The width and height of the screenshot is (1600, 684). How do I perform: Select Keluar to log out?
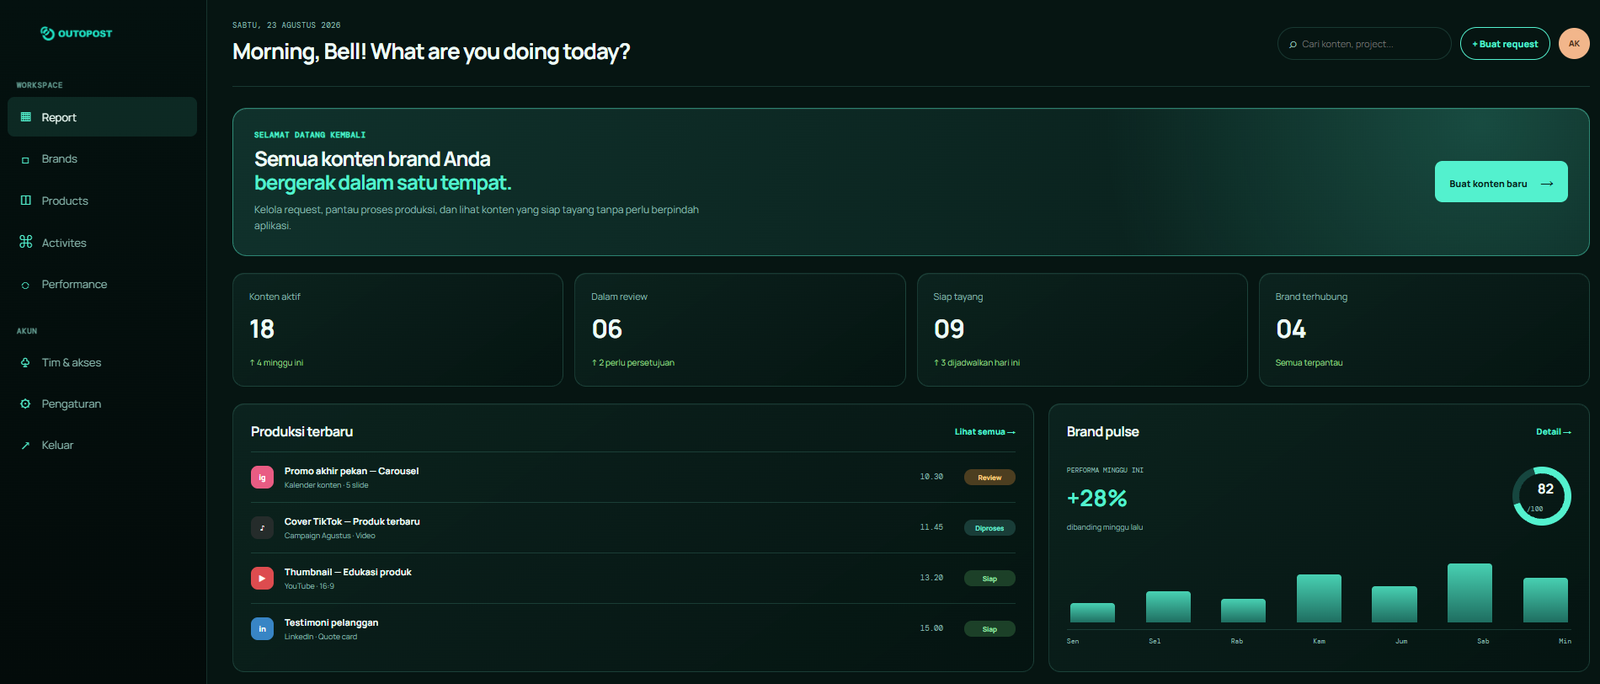tap(102, 445)
